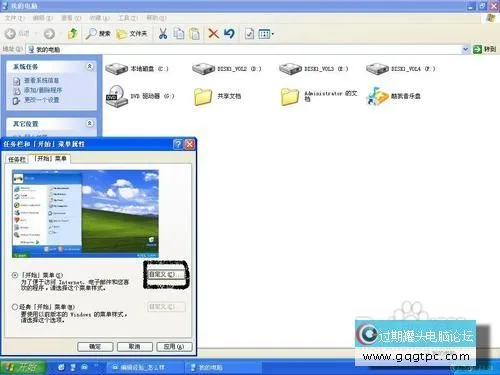The image size is (500, 375).
Task: Click the first quick launch icon on taskbar
Action: [61, 367]
